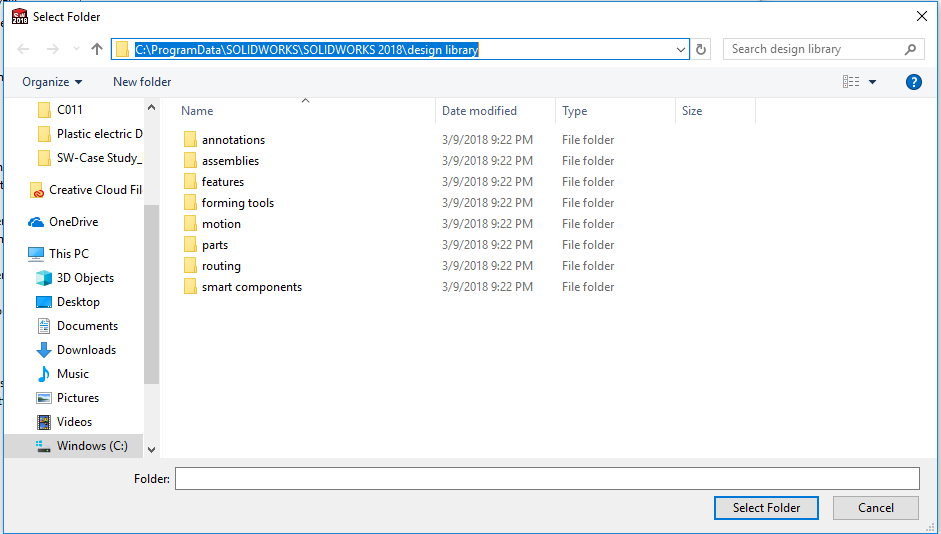941x534 pixels.
Task: Click the SOLIDWORKS 2018 title bar icon
Action: point(20,17)
